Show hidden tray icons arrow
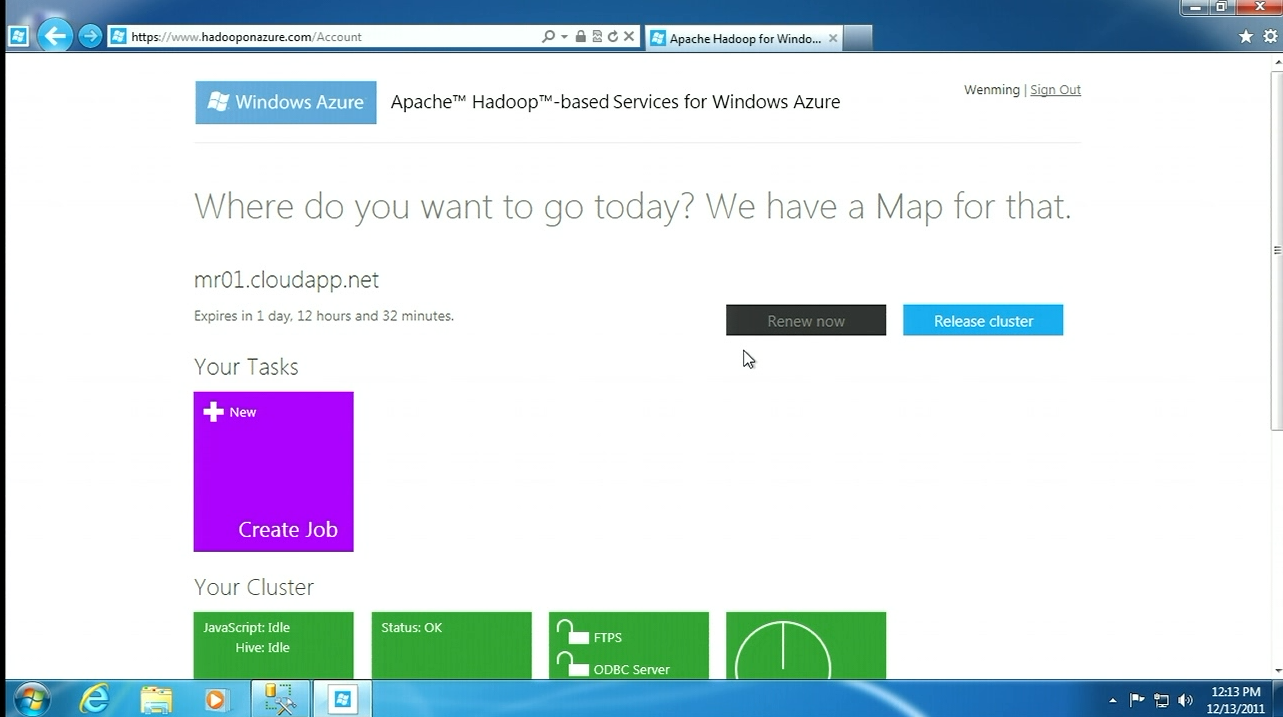The width and height of the screenshot is (1283, 717). coord(1113,700)
